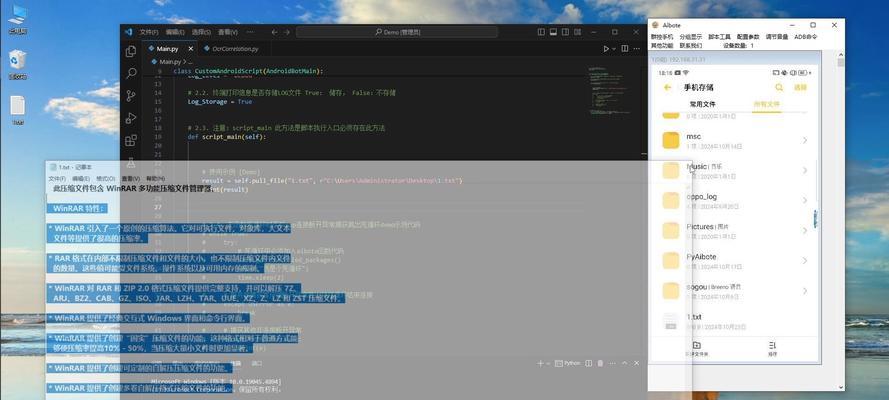Open the VS Code Selection menu
This screenshot has height=400, width=889.
201,32
